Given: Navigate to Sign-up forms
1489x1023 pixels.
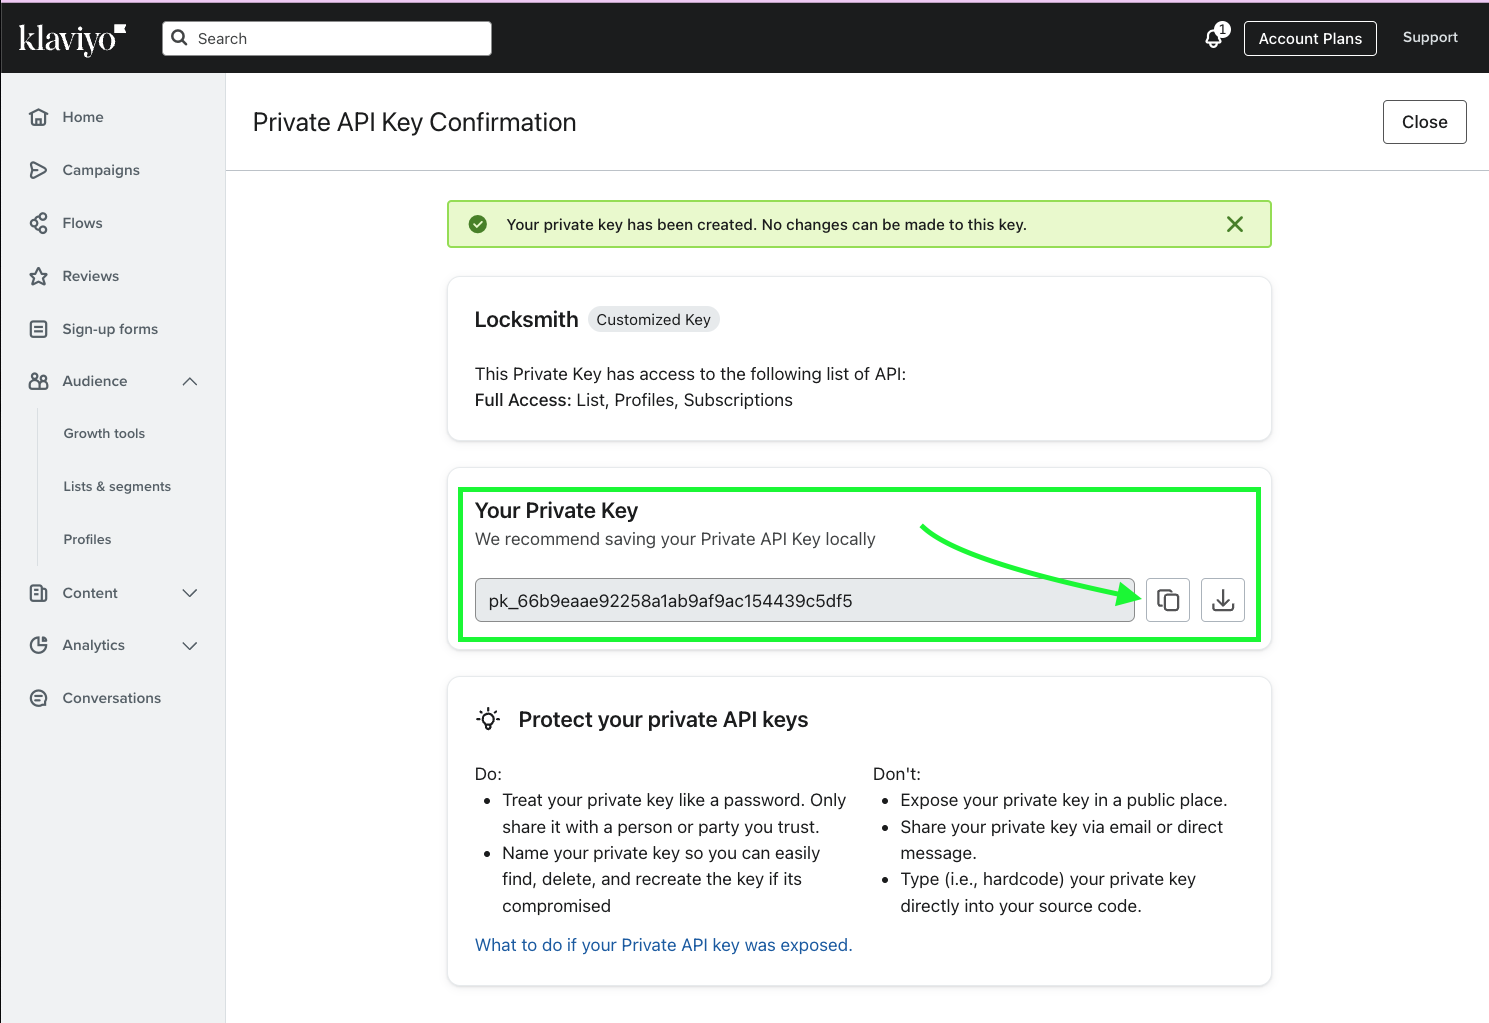Looking at the screenshot, I should (x=110, y=329).
